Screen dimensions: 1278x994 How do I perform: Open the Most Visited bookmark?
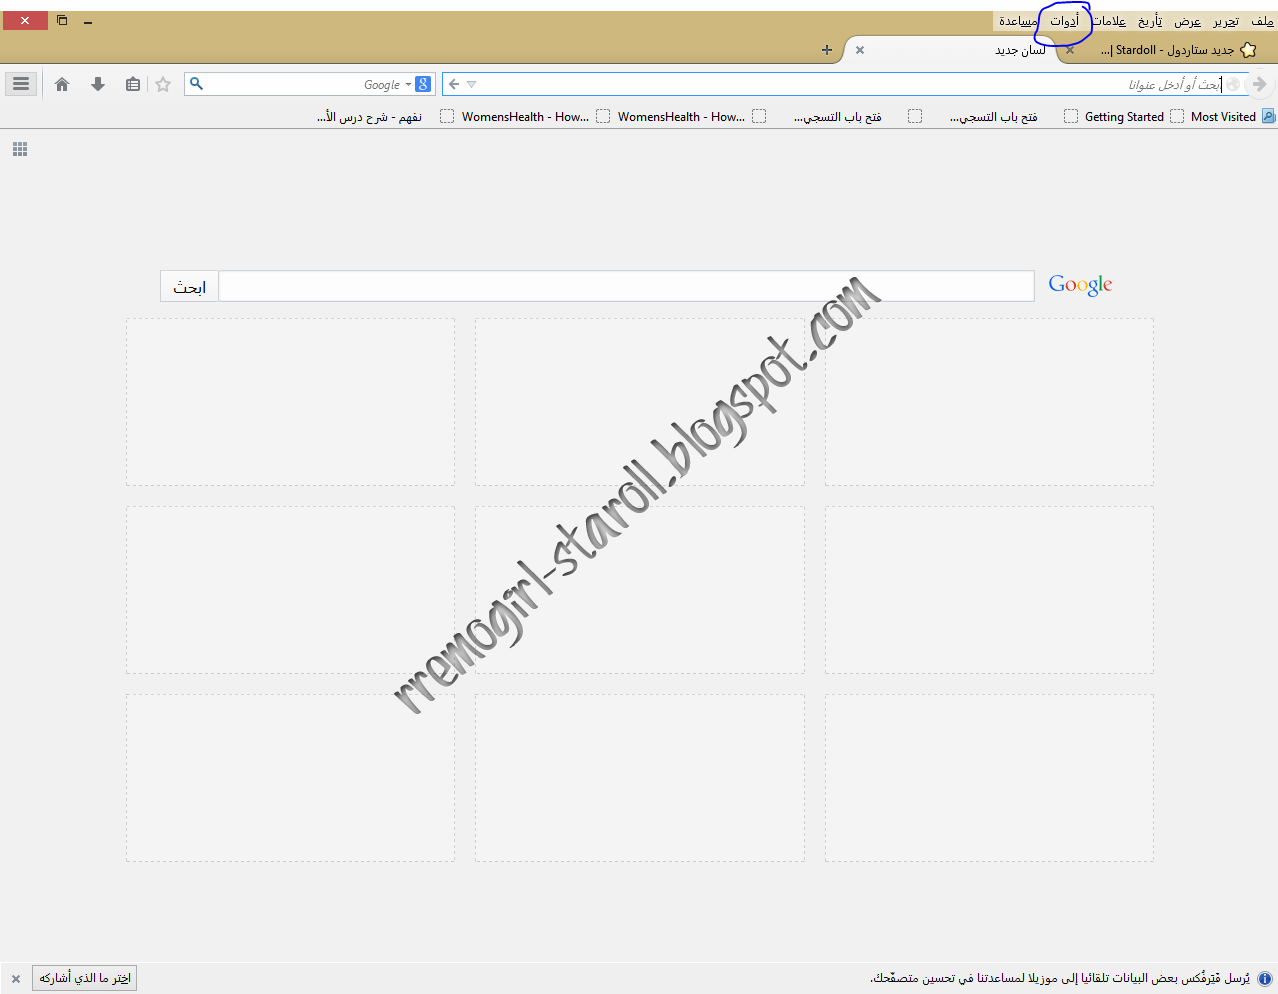tap(1223, 117)
